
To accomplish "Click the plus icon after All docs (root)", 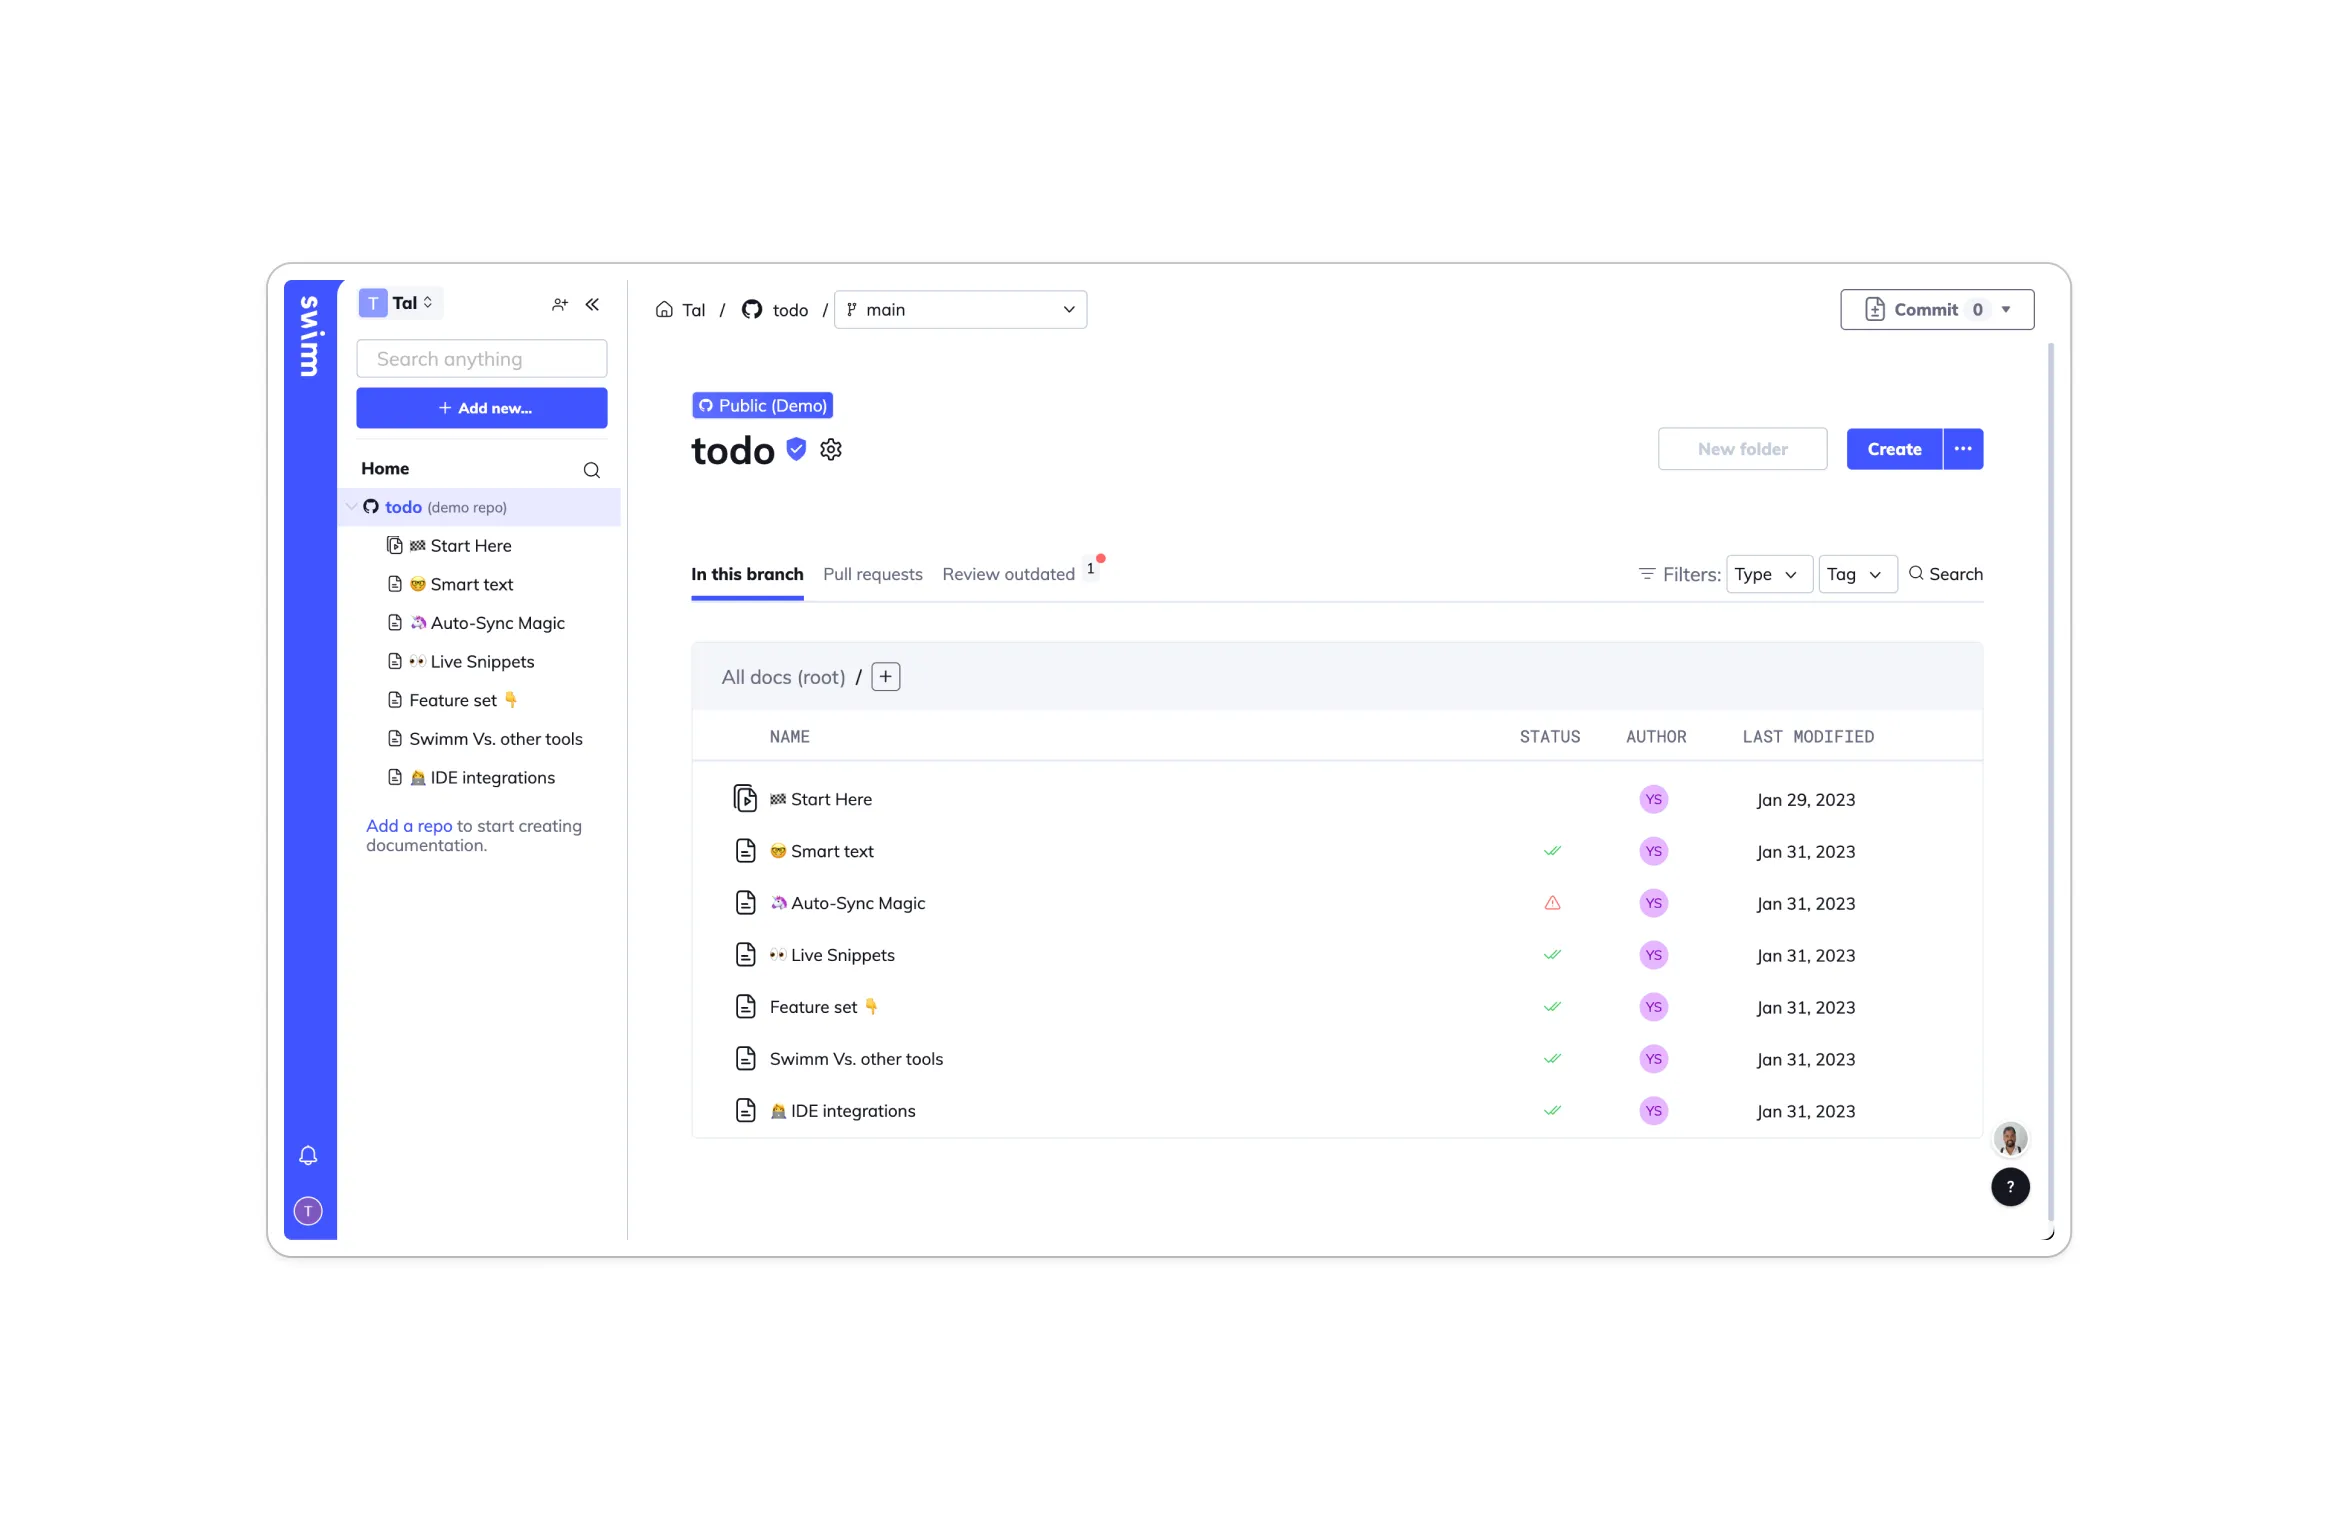I will point(886,677).
